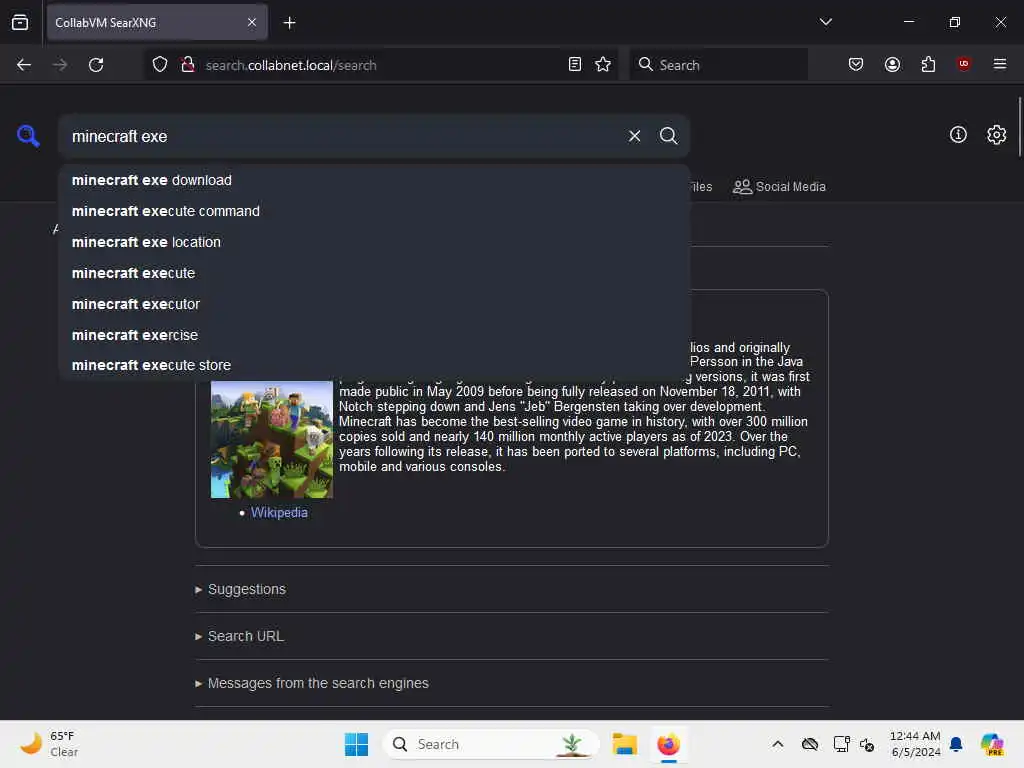Select suggestion minecraft exercise
Screen dimensions: 1024x768
(374, 335)
